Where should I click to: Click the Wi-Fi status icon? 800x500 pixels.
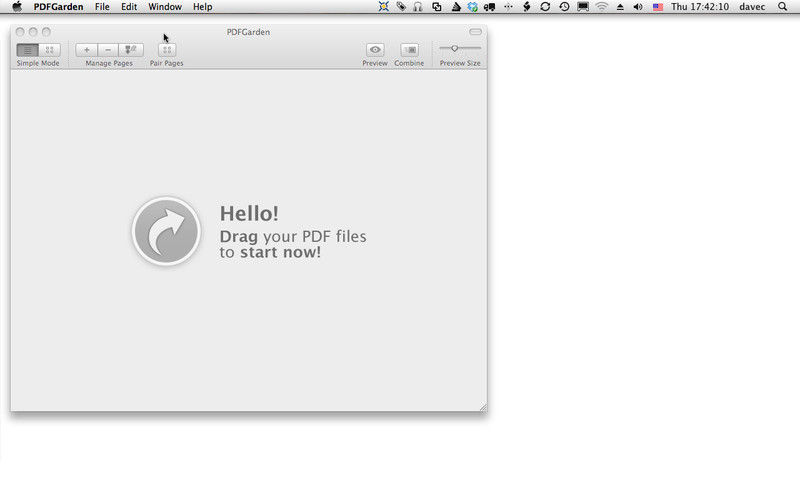(x=602, y=7)
